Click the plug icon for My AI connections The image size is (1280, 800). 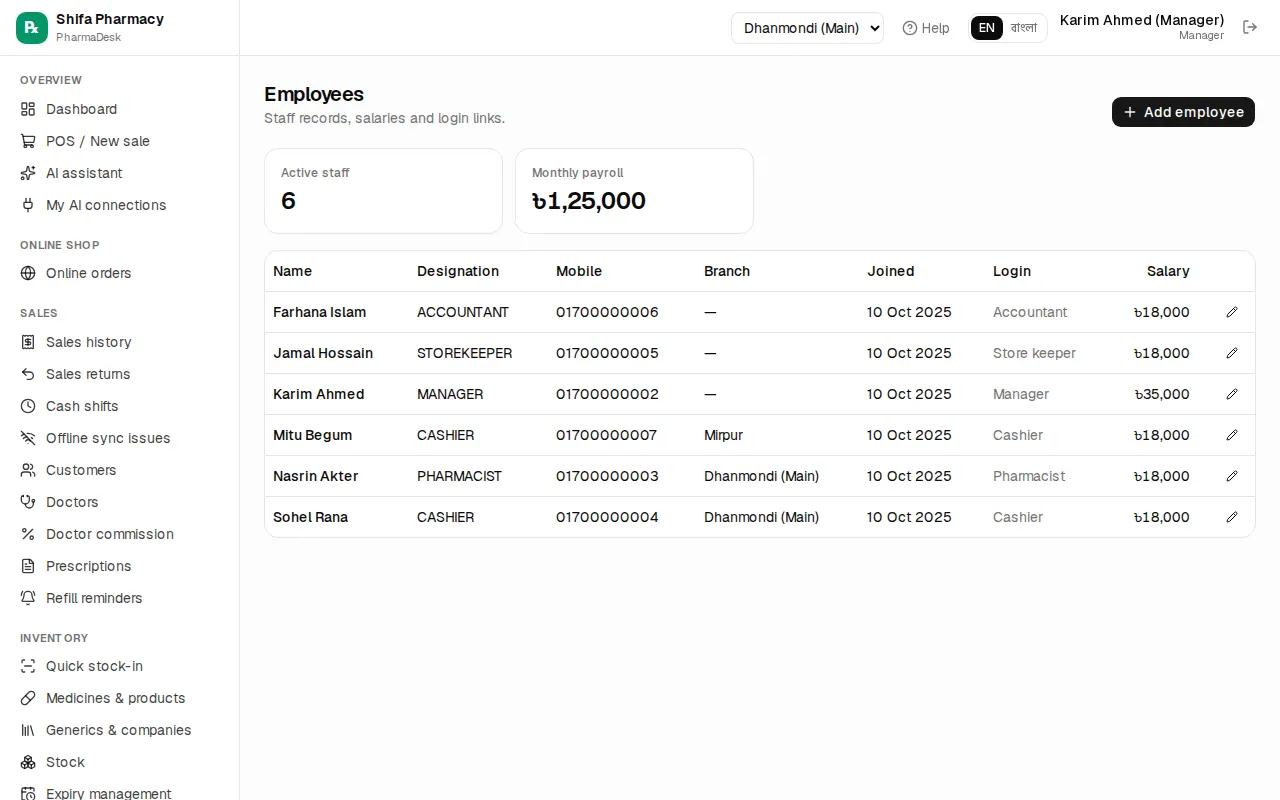click(x=28, y=205)
